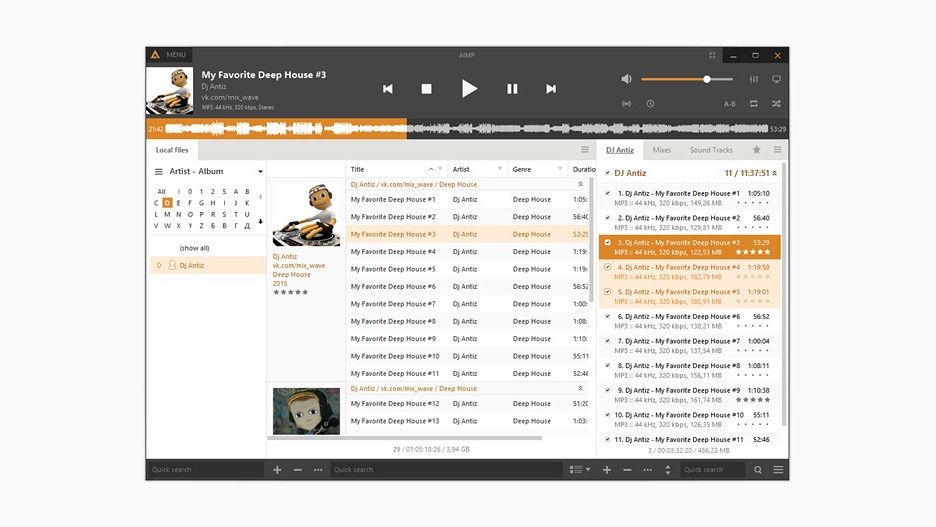Select My Favorite Deep House #12 row
936x527 pixels.
click(x=467, y=403)
